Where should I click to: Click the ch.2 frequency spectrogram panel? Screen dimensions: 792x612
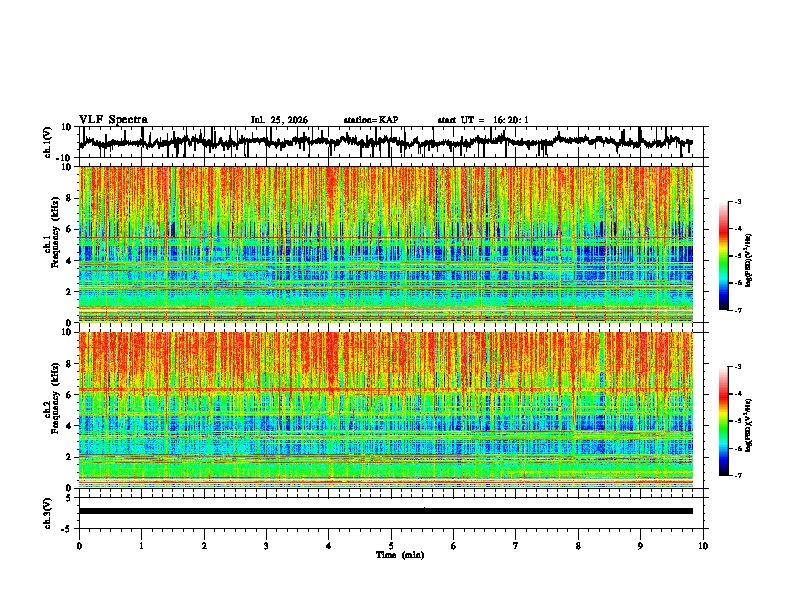click(x=385, y=410)
